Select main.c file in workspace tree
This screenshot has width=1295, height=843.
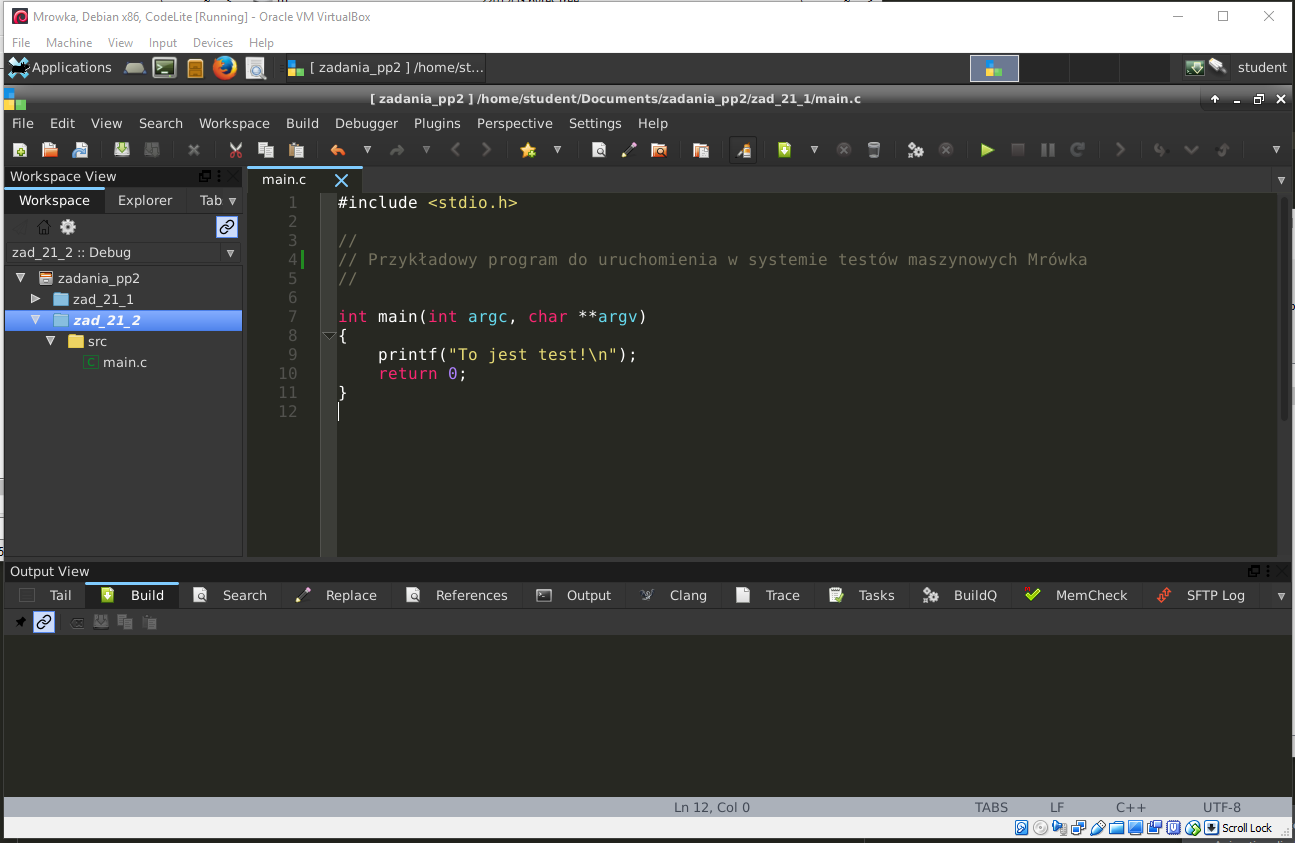(124, 362)
